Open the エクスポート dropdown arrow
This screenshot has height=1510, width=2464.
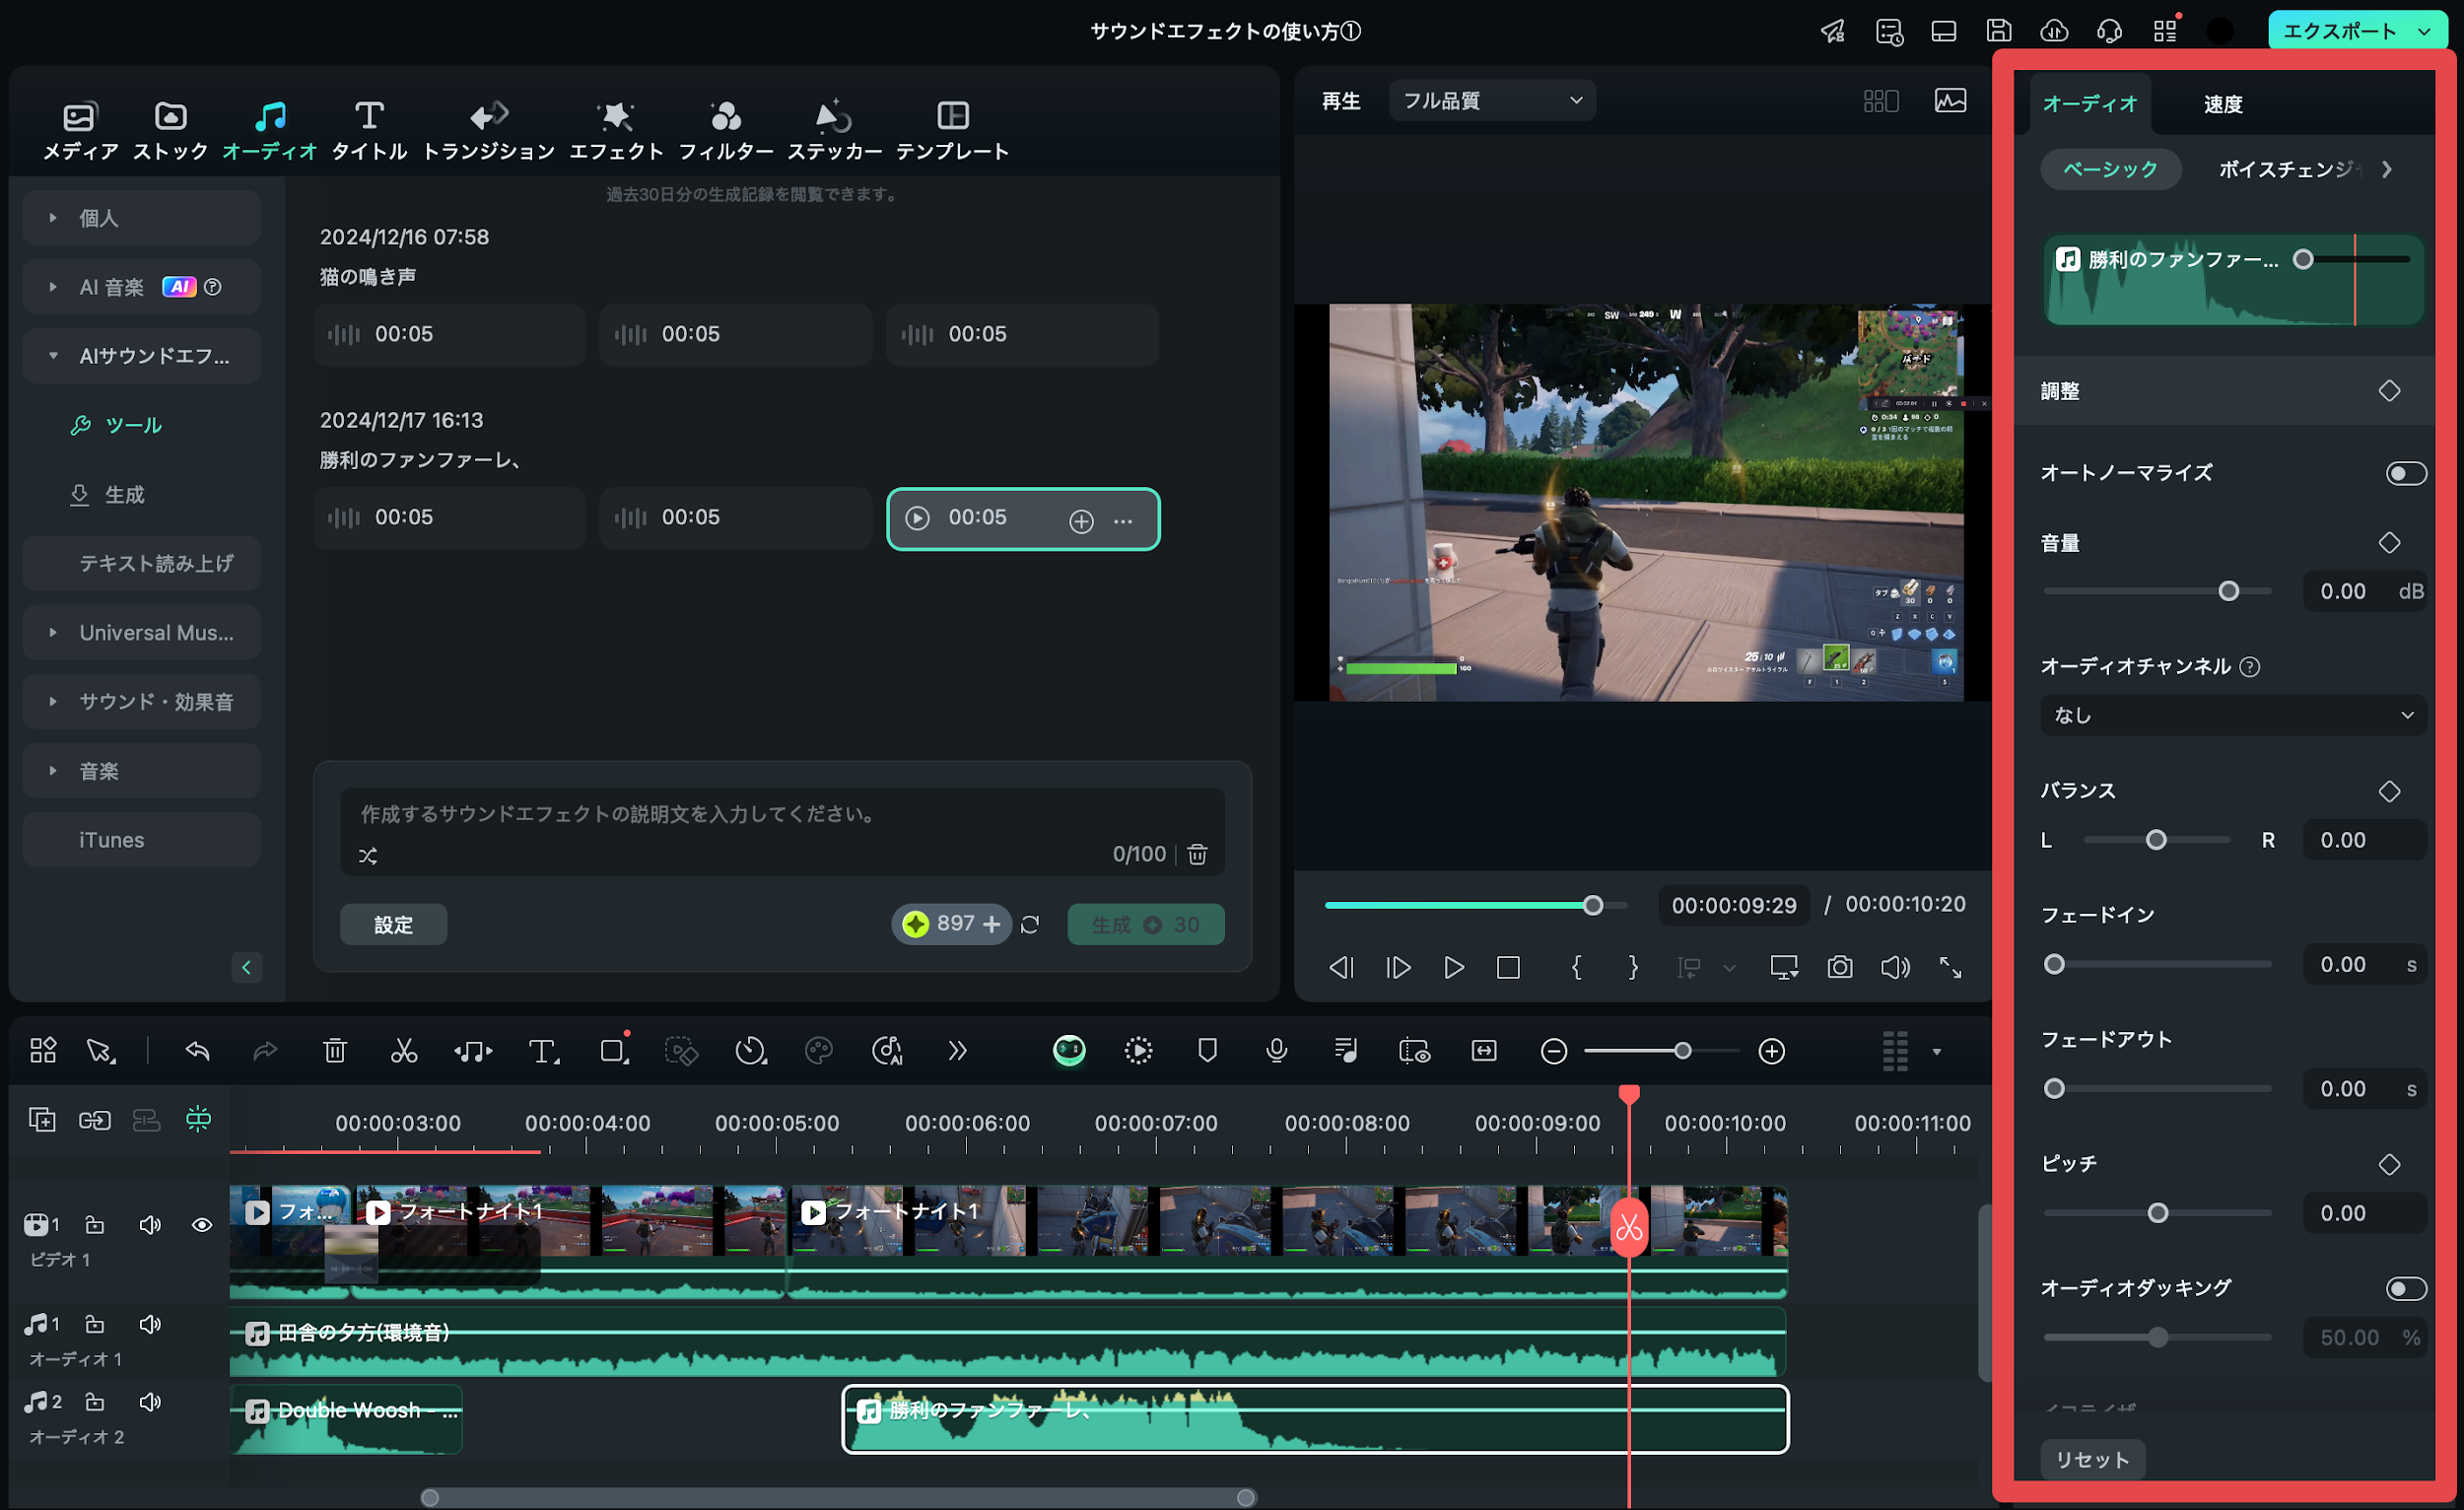coord(2424,31)
